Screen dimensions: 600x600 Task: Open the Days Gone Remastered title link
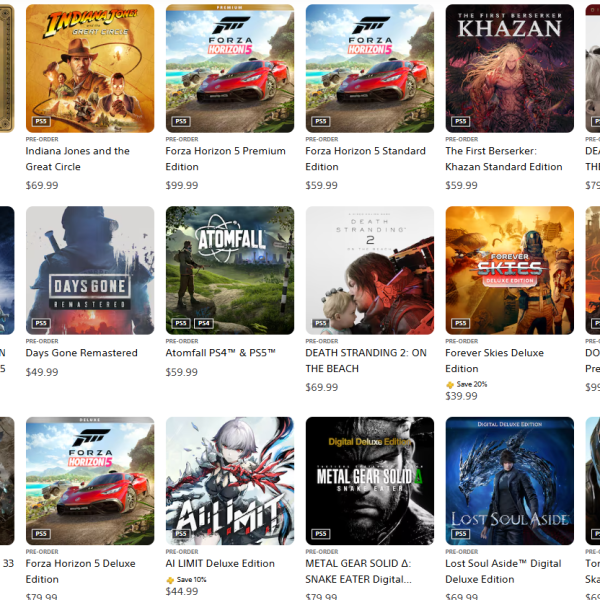pyautogui.click(x=82, y=353)
